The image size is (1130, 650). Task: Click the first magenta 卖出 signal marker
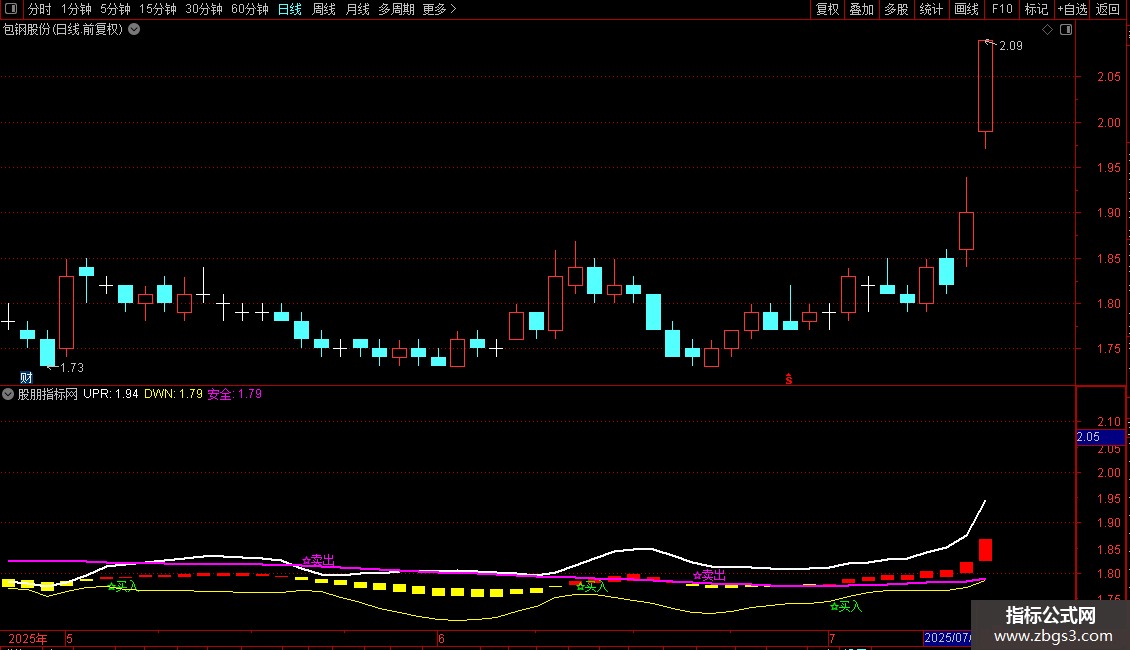pos(319,560)
